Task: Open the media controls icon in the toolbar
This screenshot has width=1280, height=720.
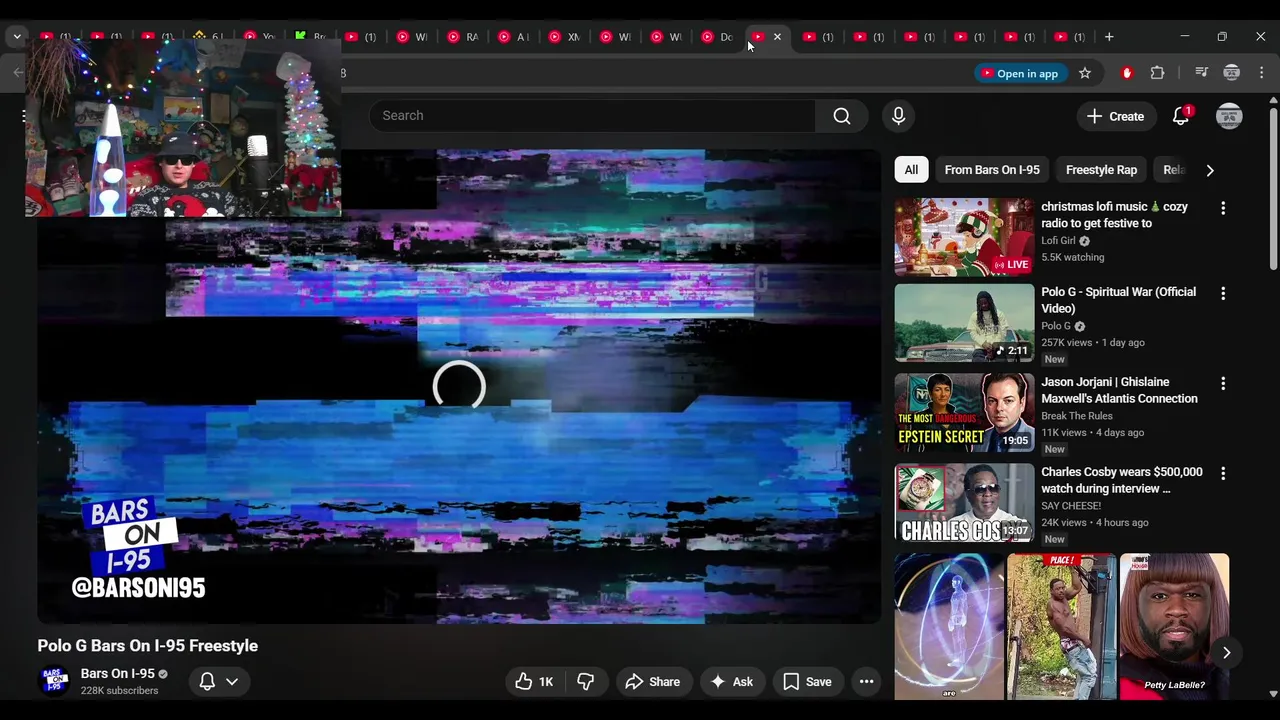Action: 1202,73
